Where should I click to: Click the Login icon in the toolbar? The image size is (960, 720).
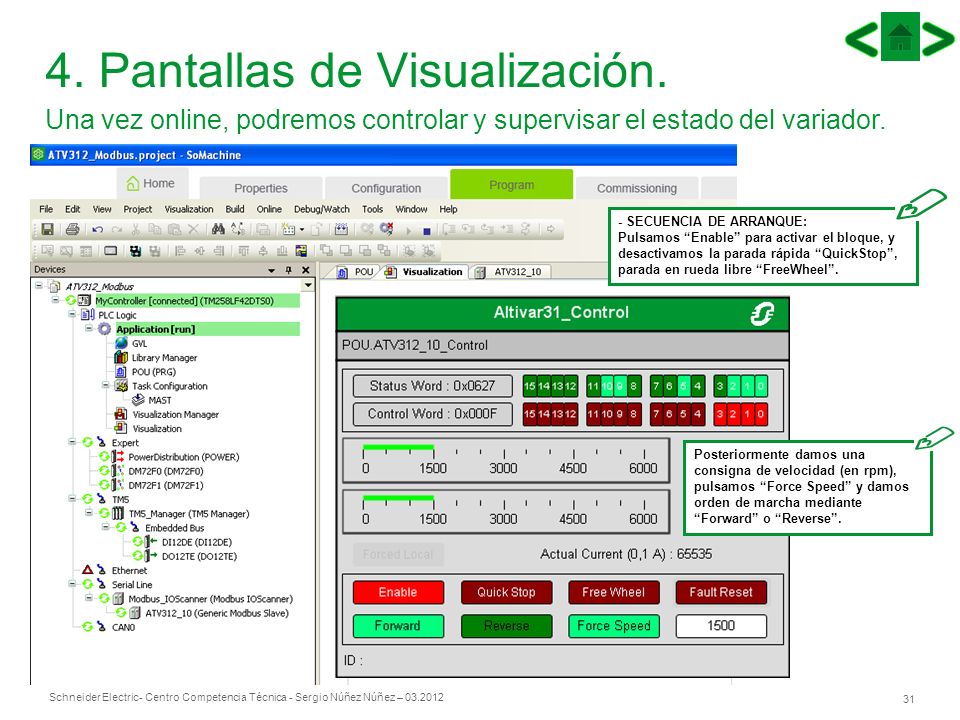367,229
